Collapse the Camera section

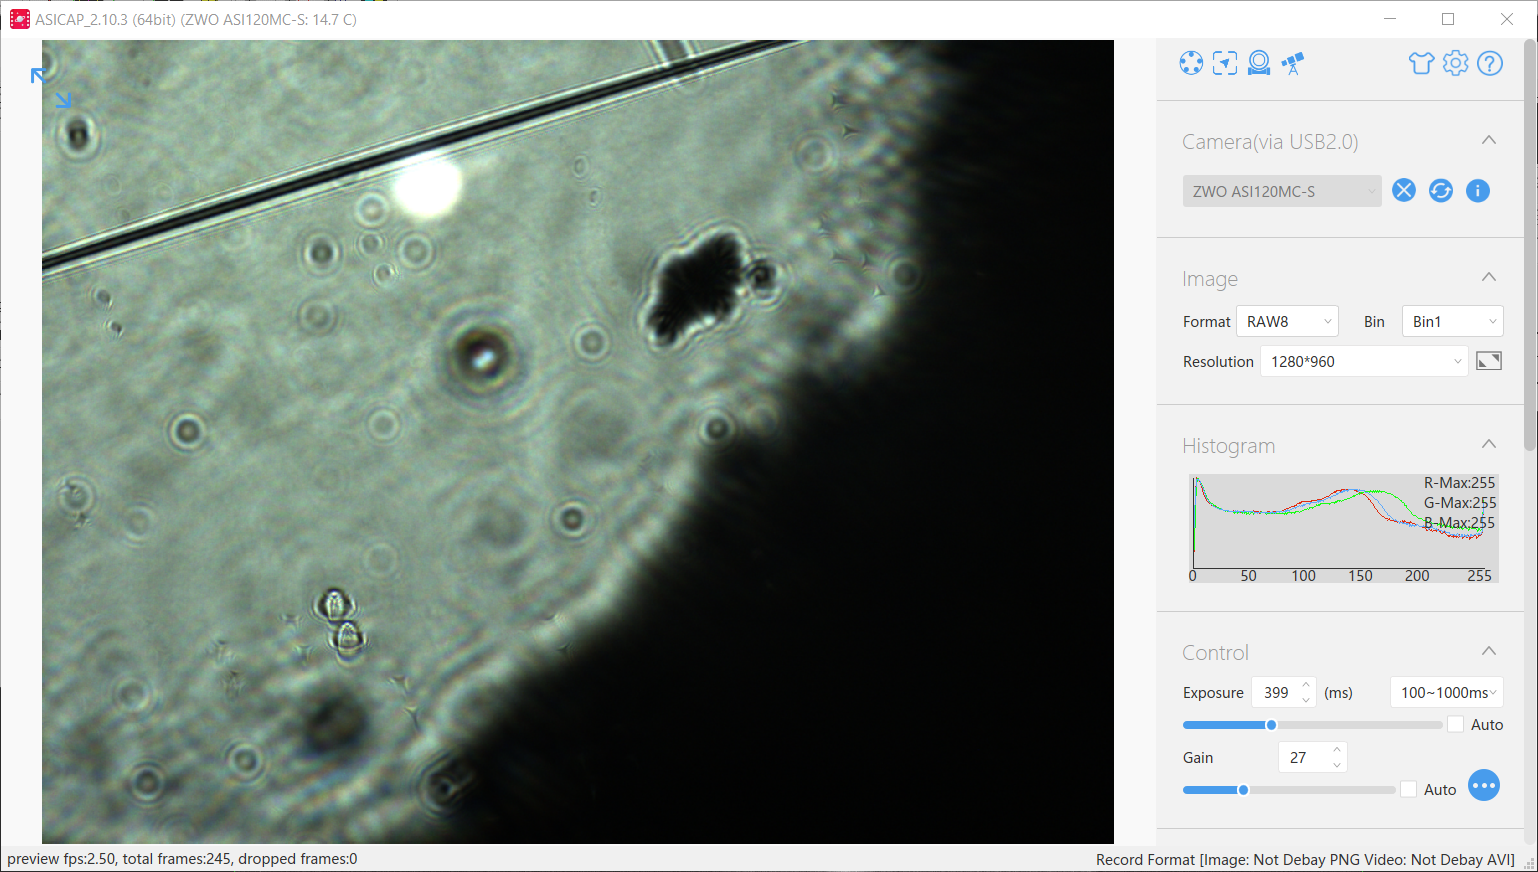(x=1489, y=140)
